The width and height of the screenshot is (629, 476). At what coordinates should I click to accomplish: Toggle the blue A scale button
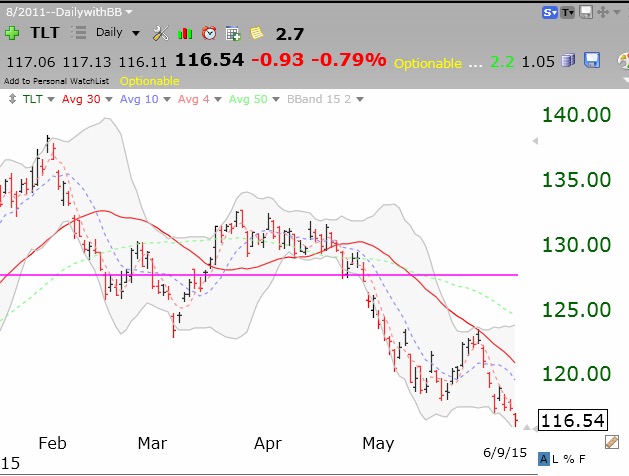(x=544, y=459)
